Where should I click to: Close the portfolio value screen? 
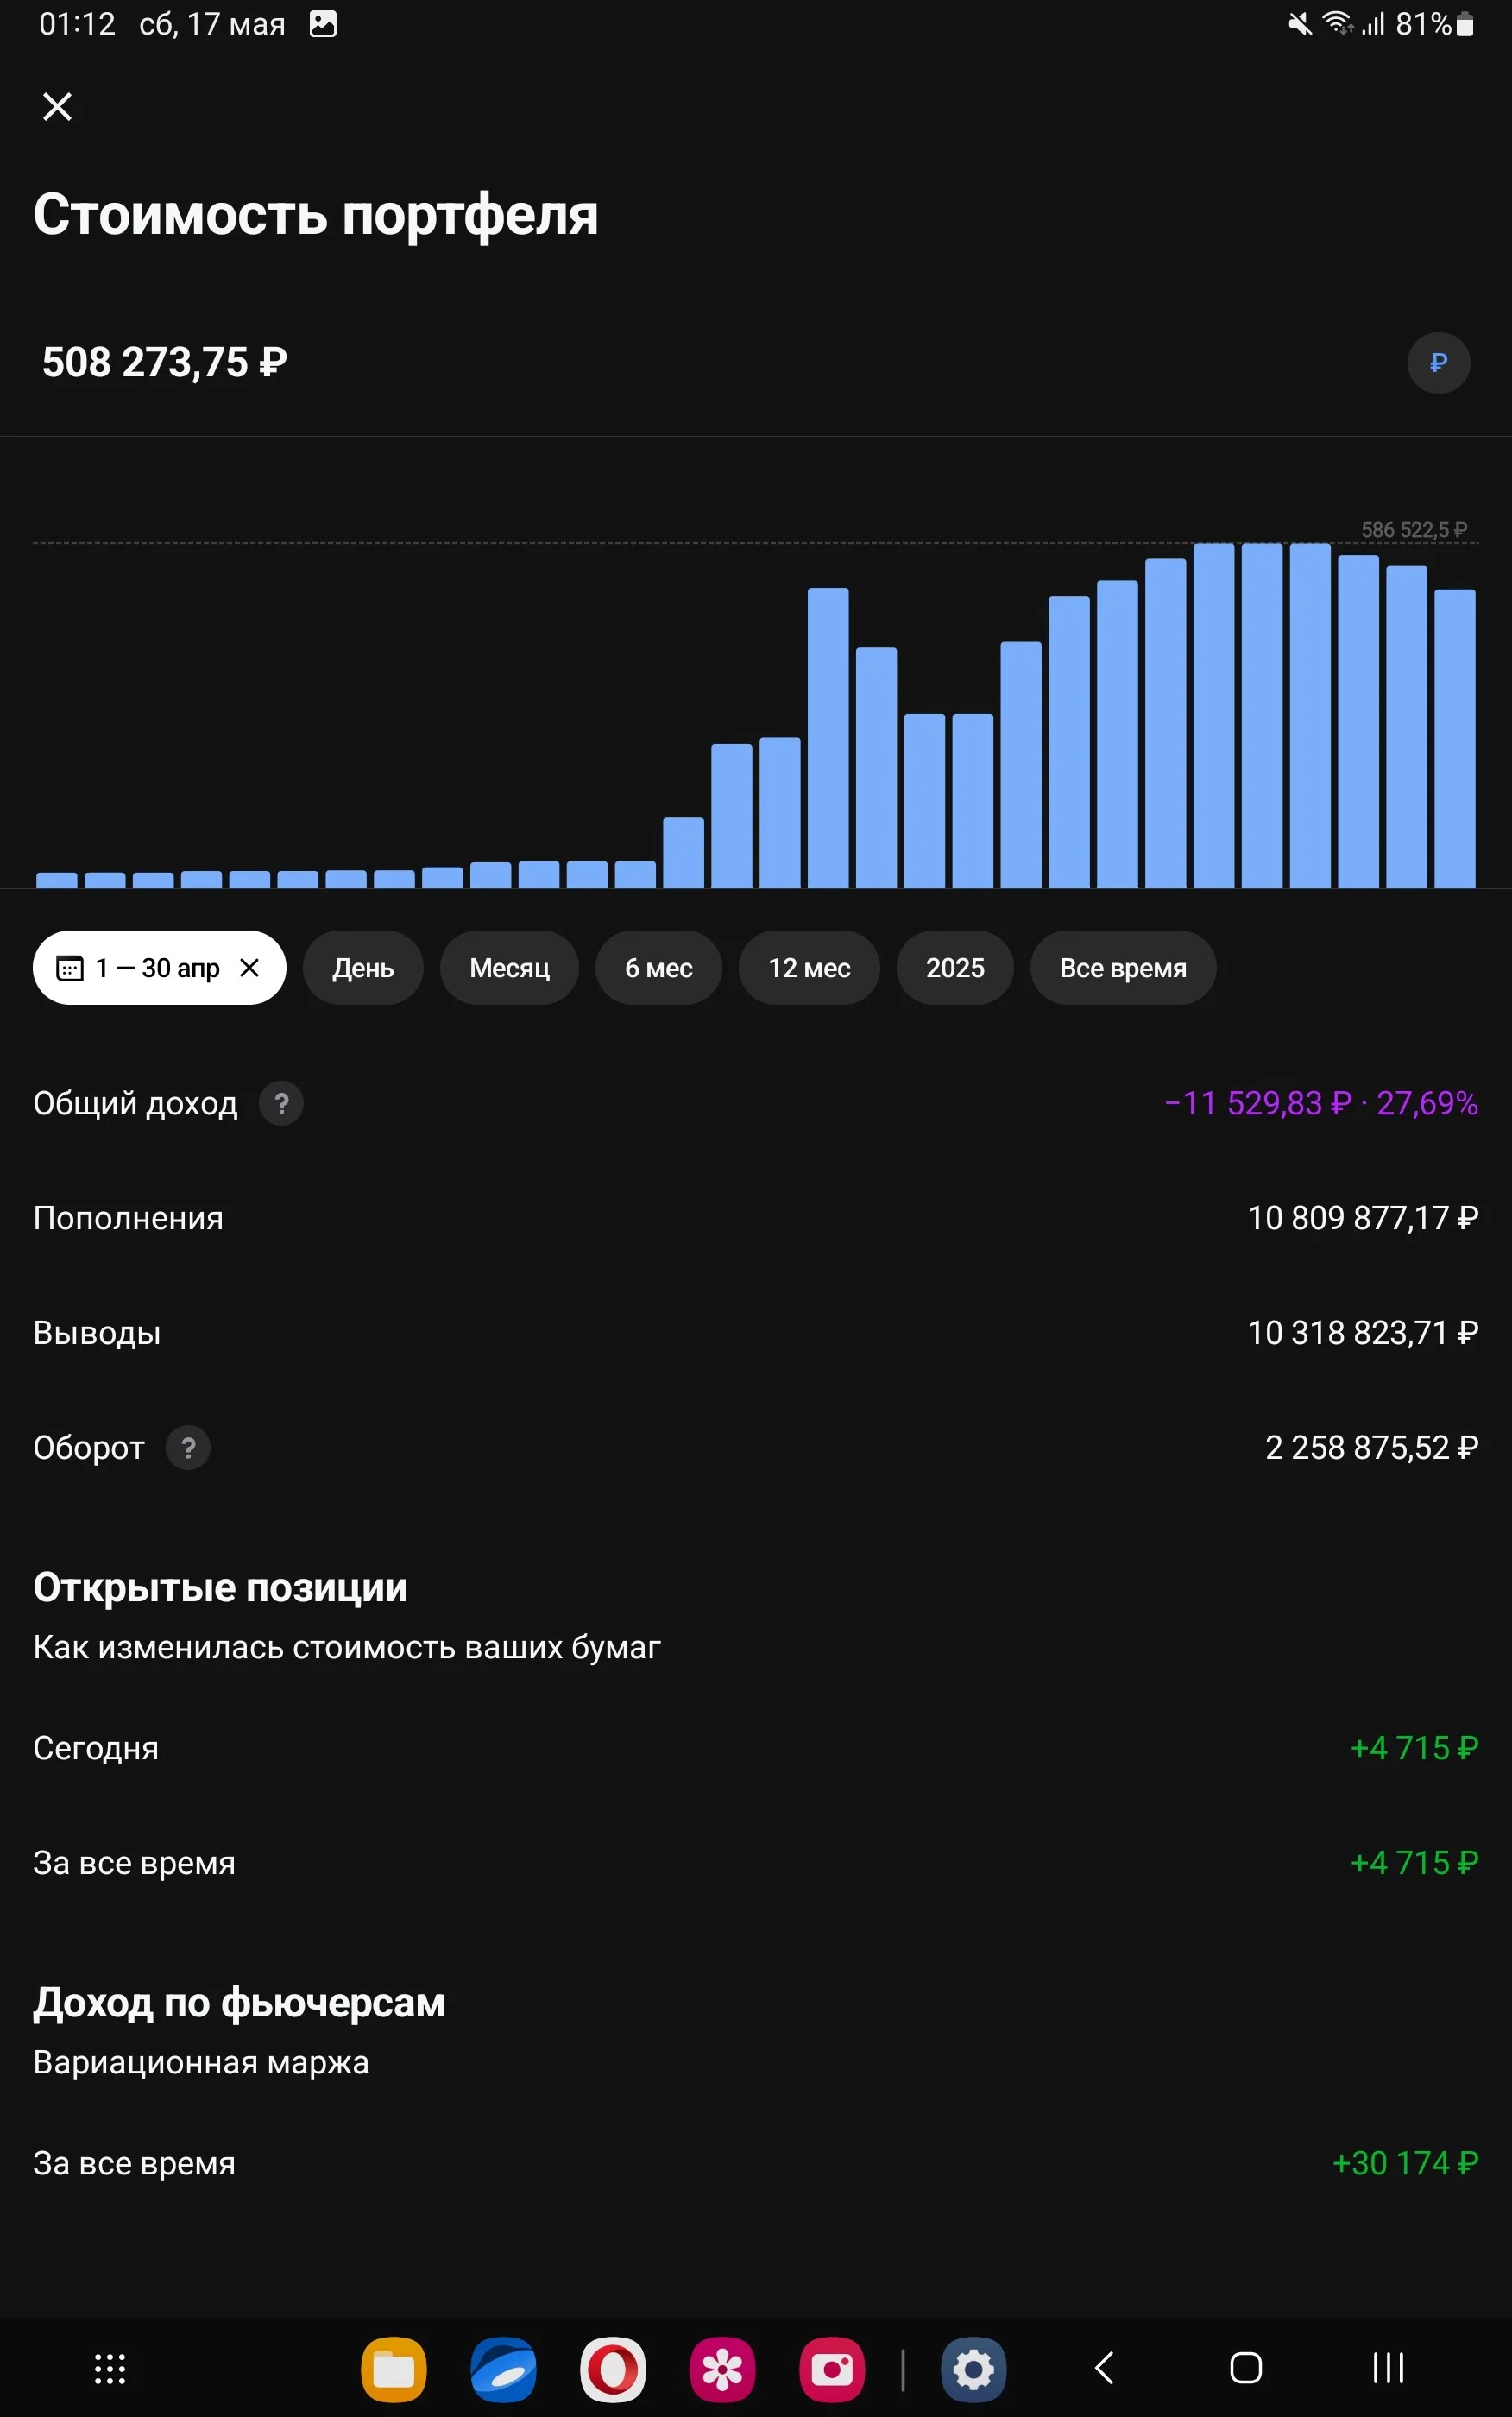click(x=57, y=106)
